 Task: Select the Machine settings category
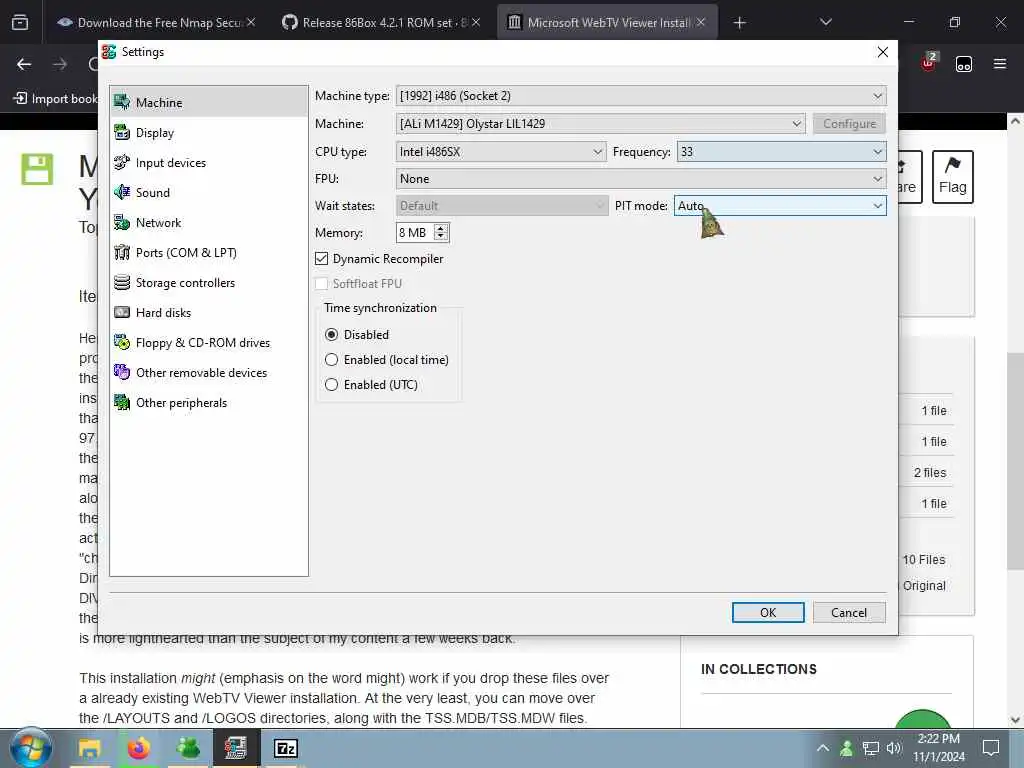click(208, 103)
